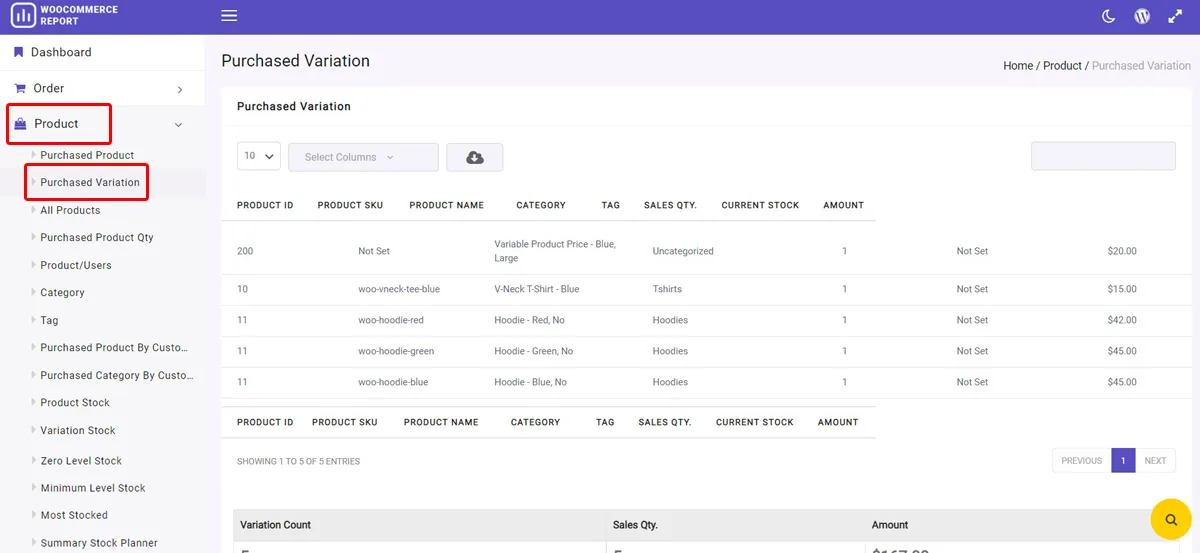
Task: Click the Order cart icon
Action: [x=19, y=88]
